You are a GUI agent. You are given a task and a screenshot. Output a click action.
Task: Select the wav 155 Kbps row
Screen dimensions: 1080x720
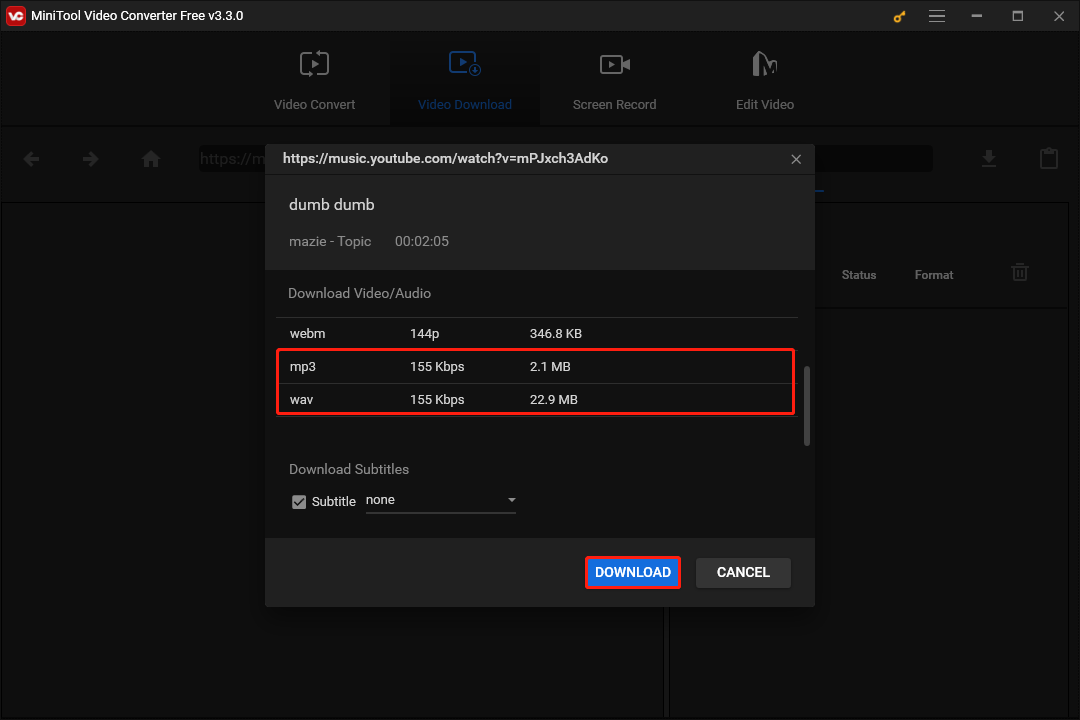click(536, 400)
